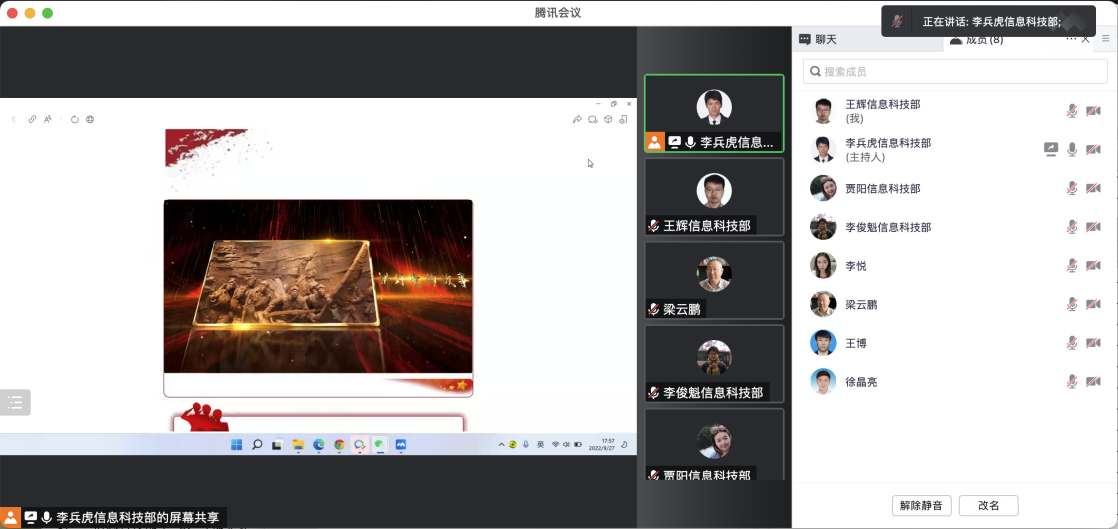Click the camera-off icon for 李悦

click(x=1093, y=266)
